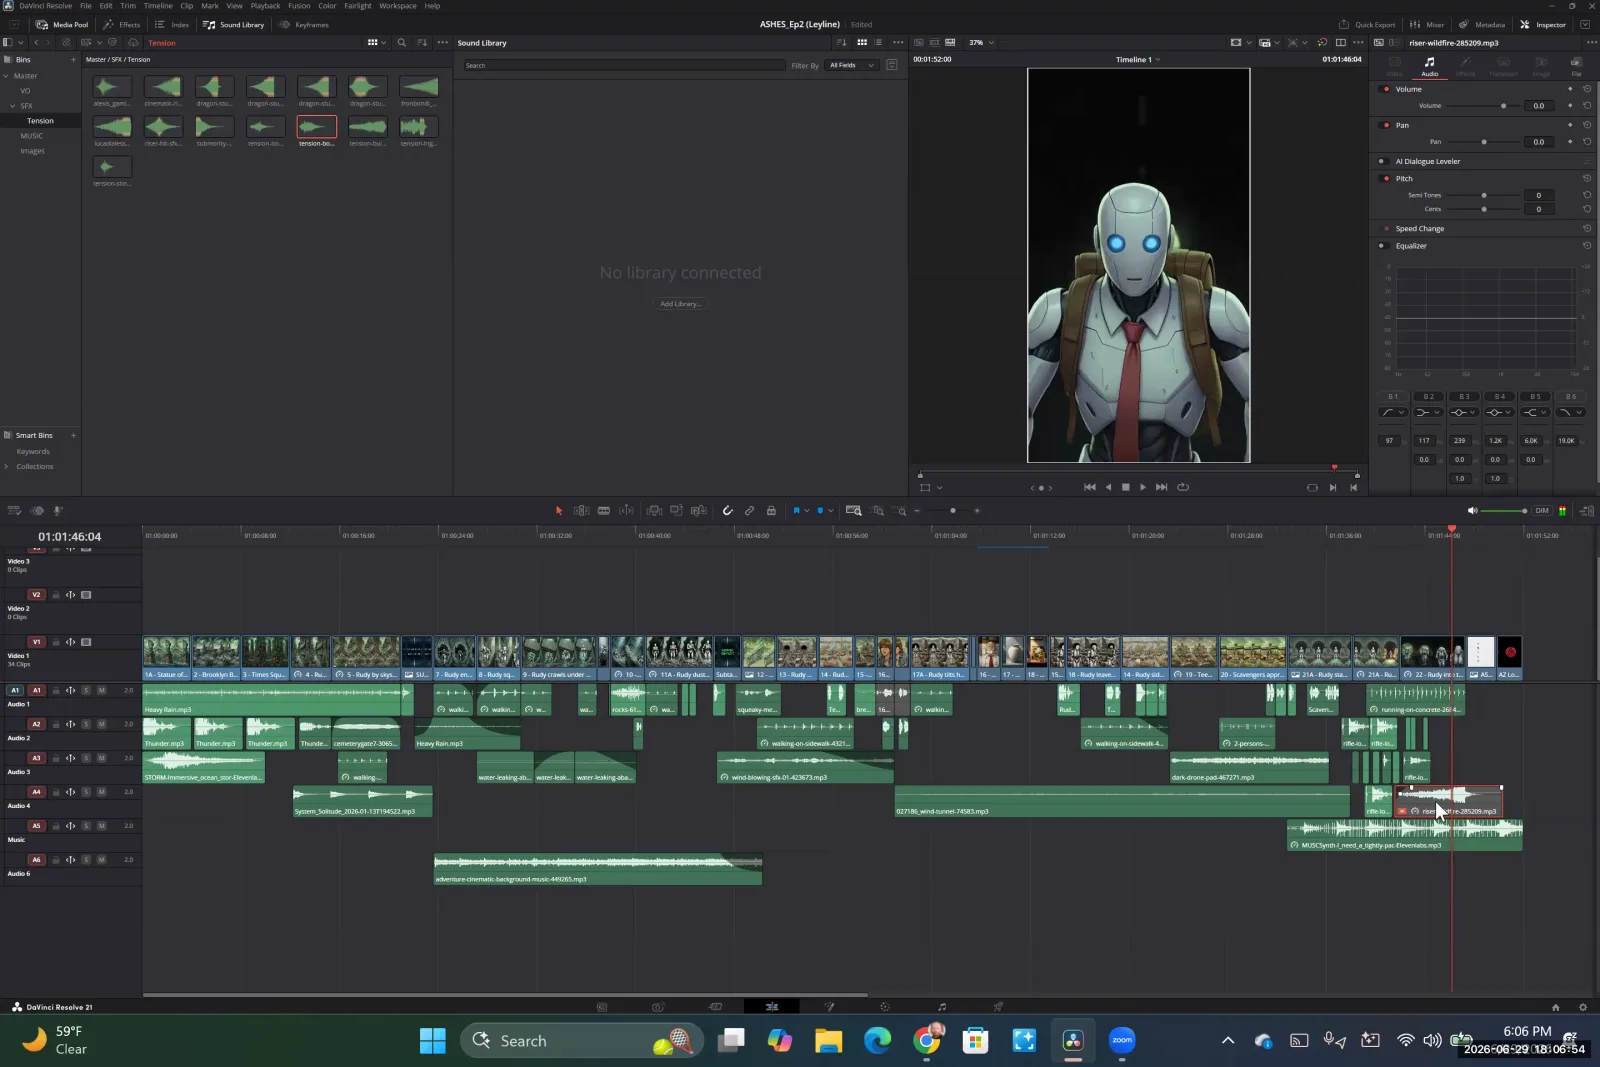Click the viewer speaker mute icon
Image resolution: width=1600 pixels, height=1067 pixels.
tap(1472, 511)
